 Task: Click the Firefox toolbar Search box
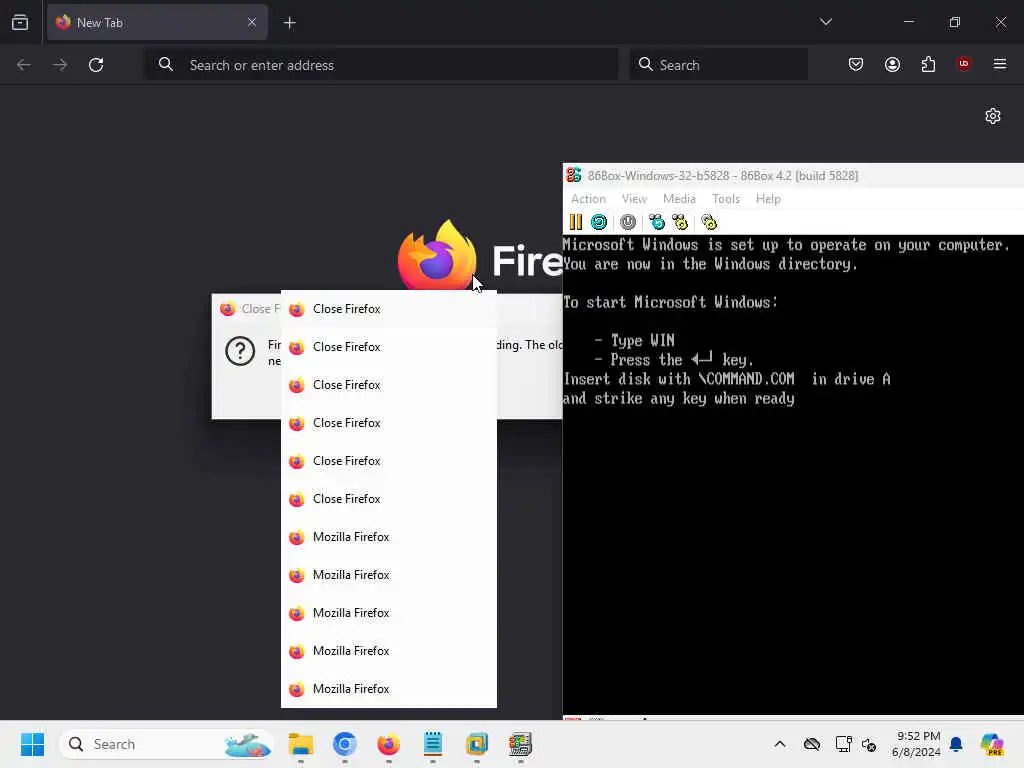pyautogui.click(x=718, y=65)
